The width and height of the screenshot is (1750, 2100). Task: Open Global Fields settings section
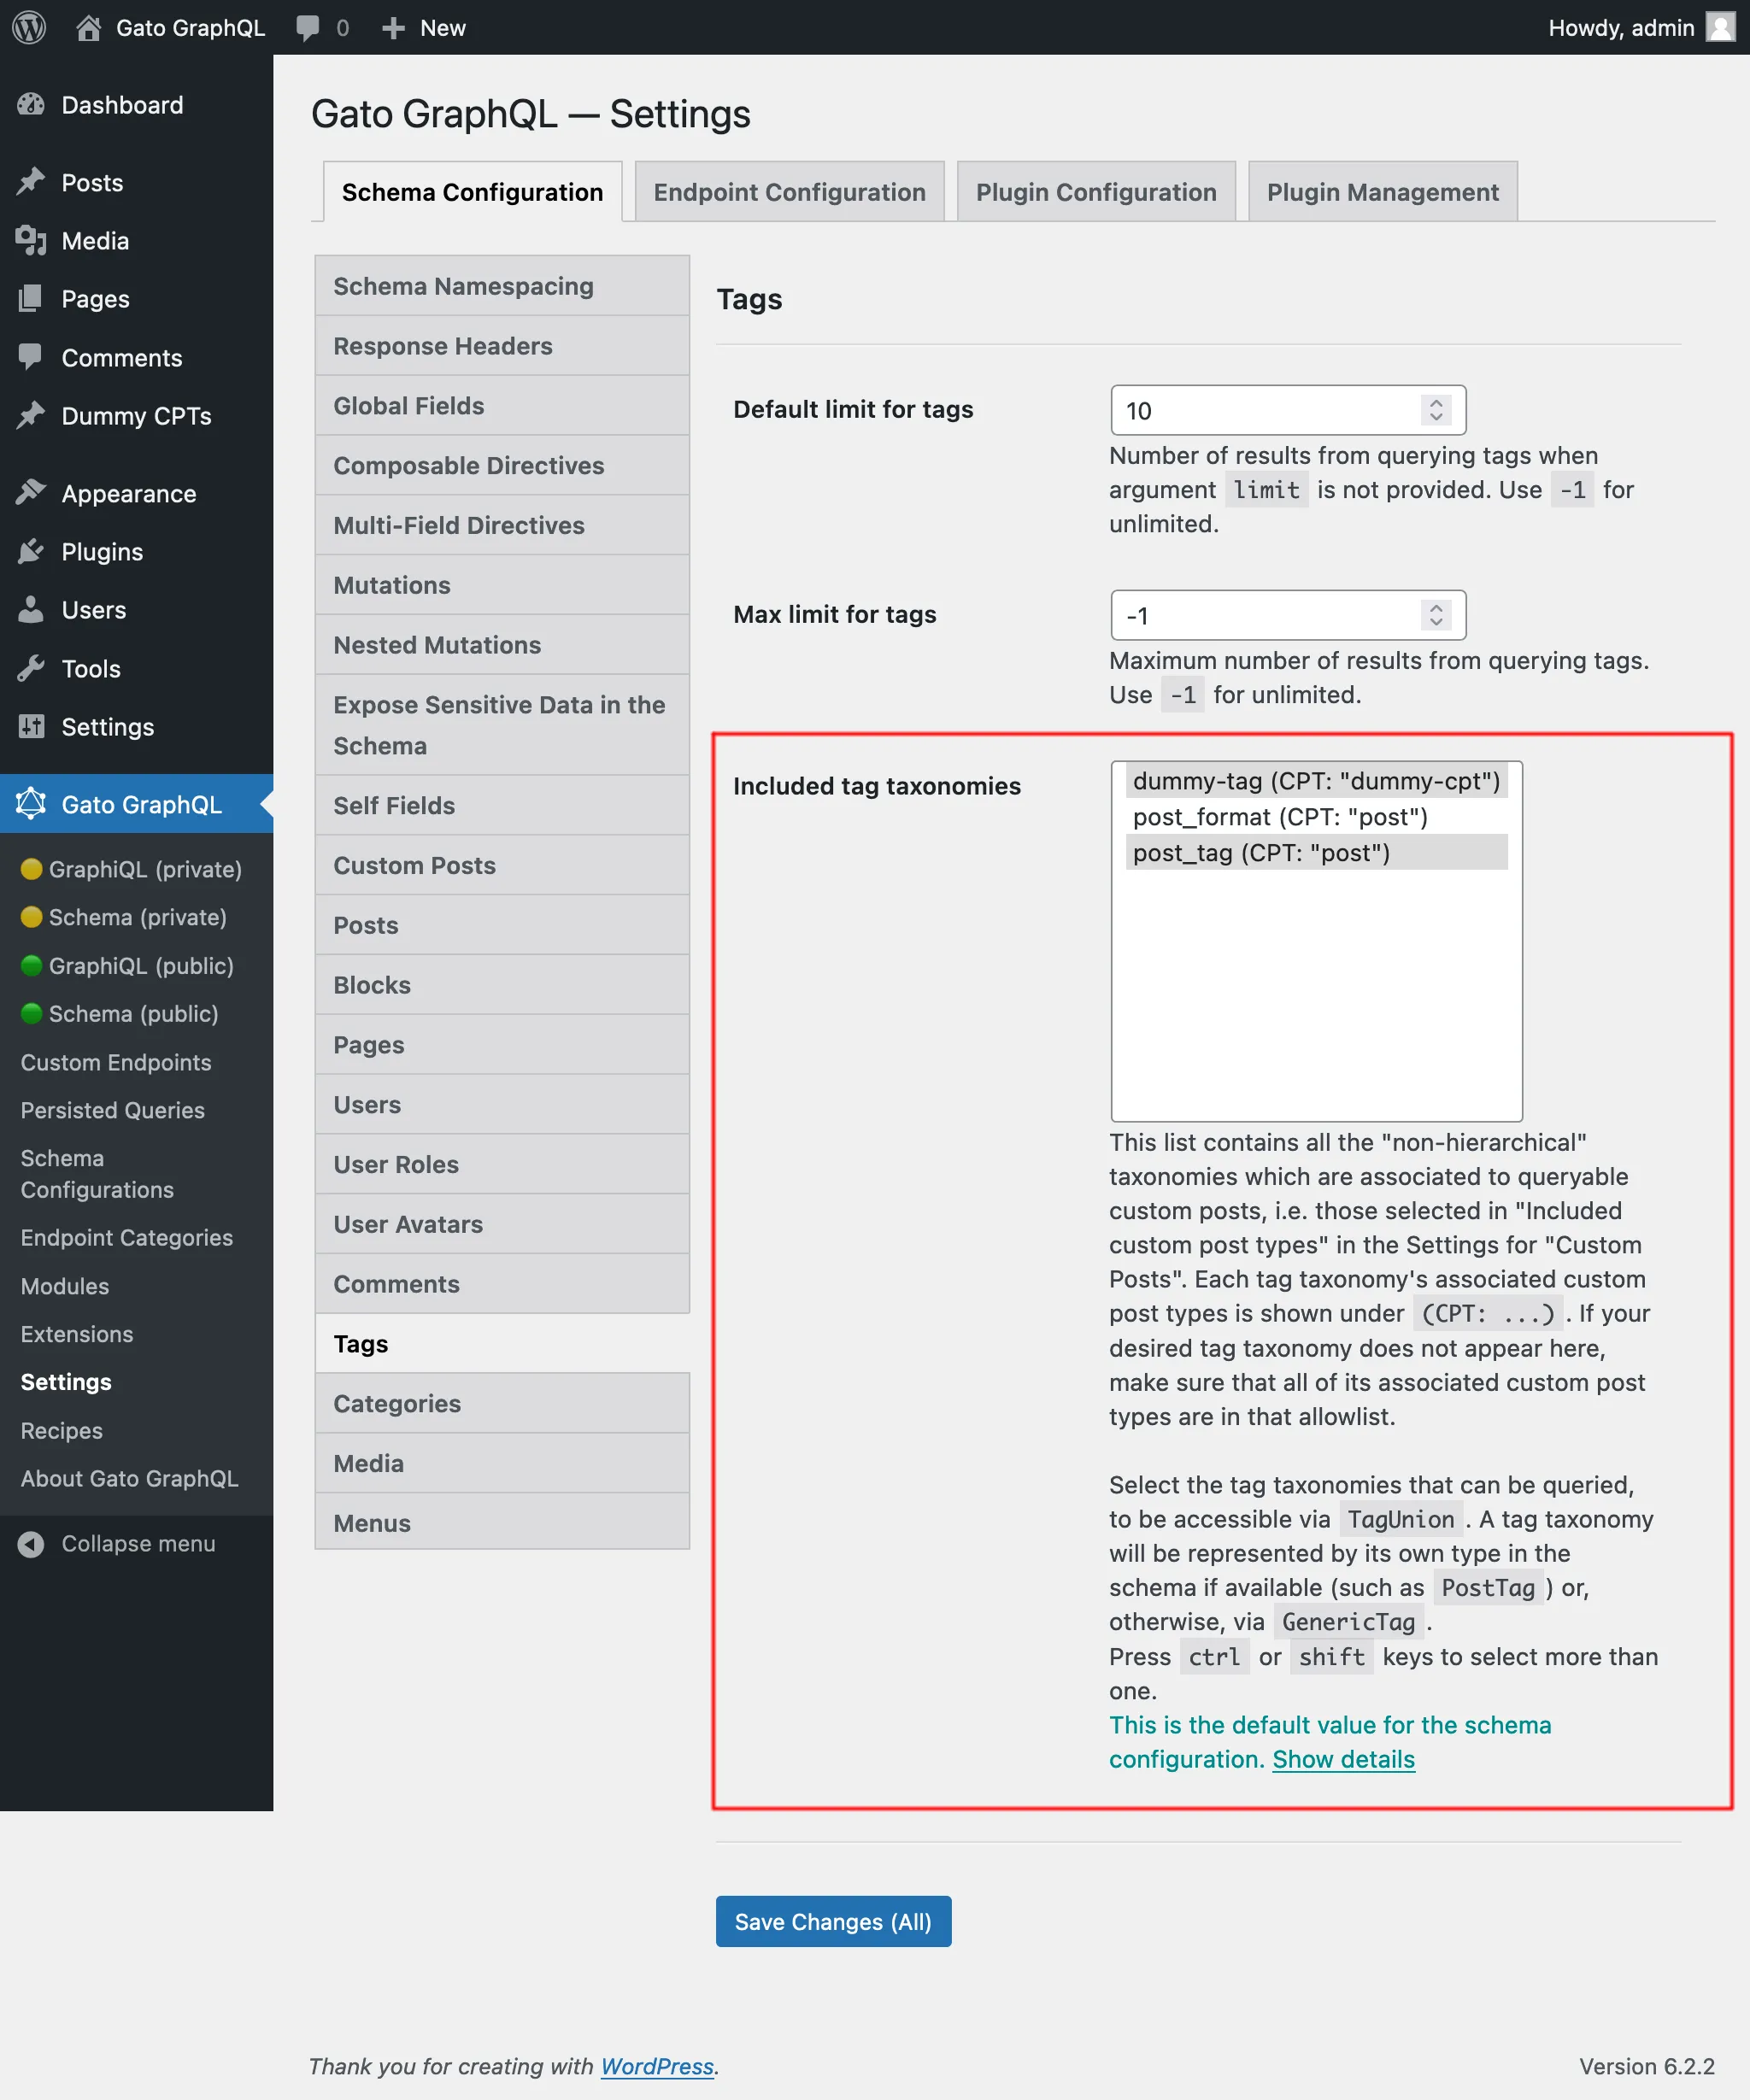click(502, 406)
